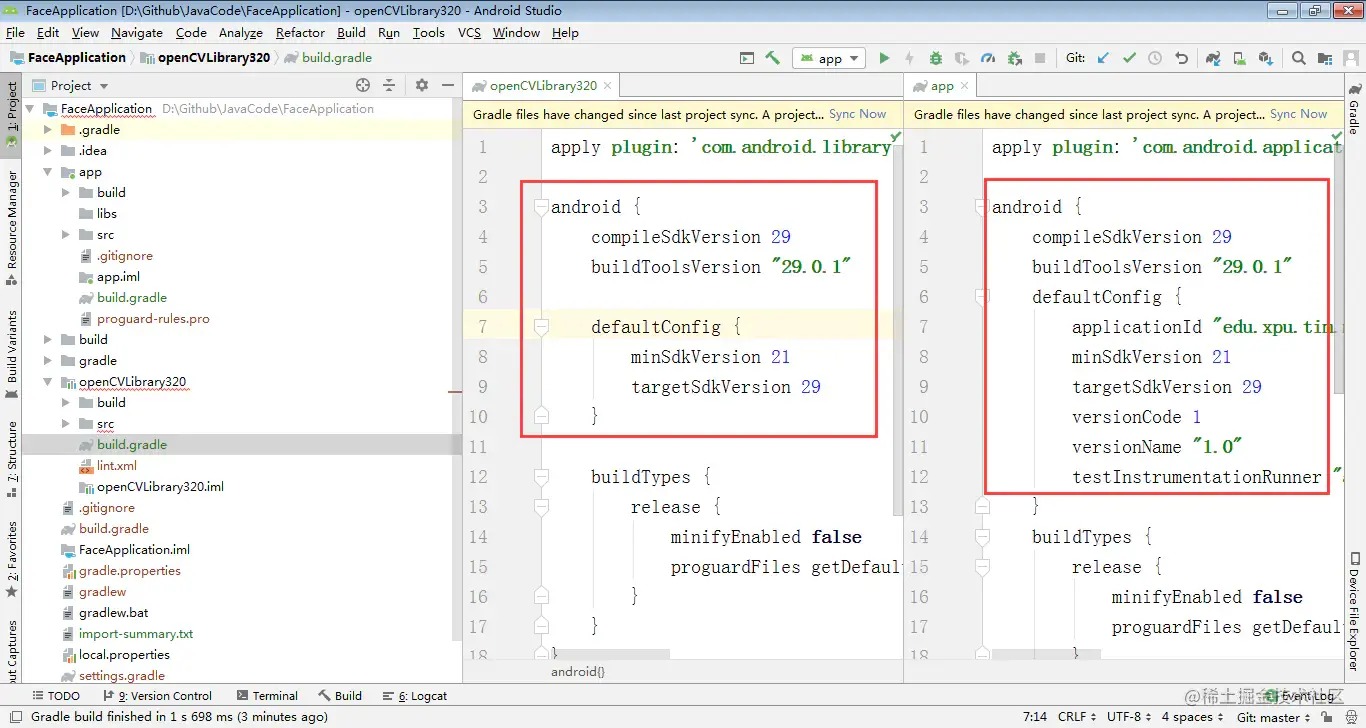This screenshot has height=728, width=1366.
Task: Toggle the Gradle panel on right edge
Action: [1354, 108]
